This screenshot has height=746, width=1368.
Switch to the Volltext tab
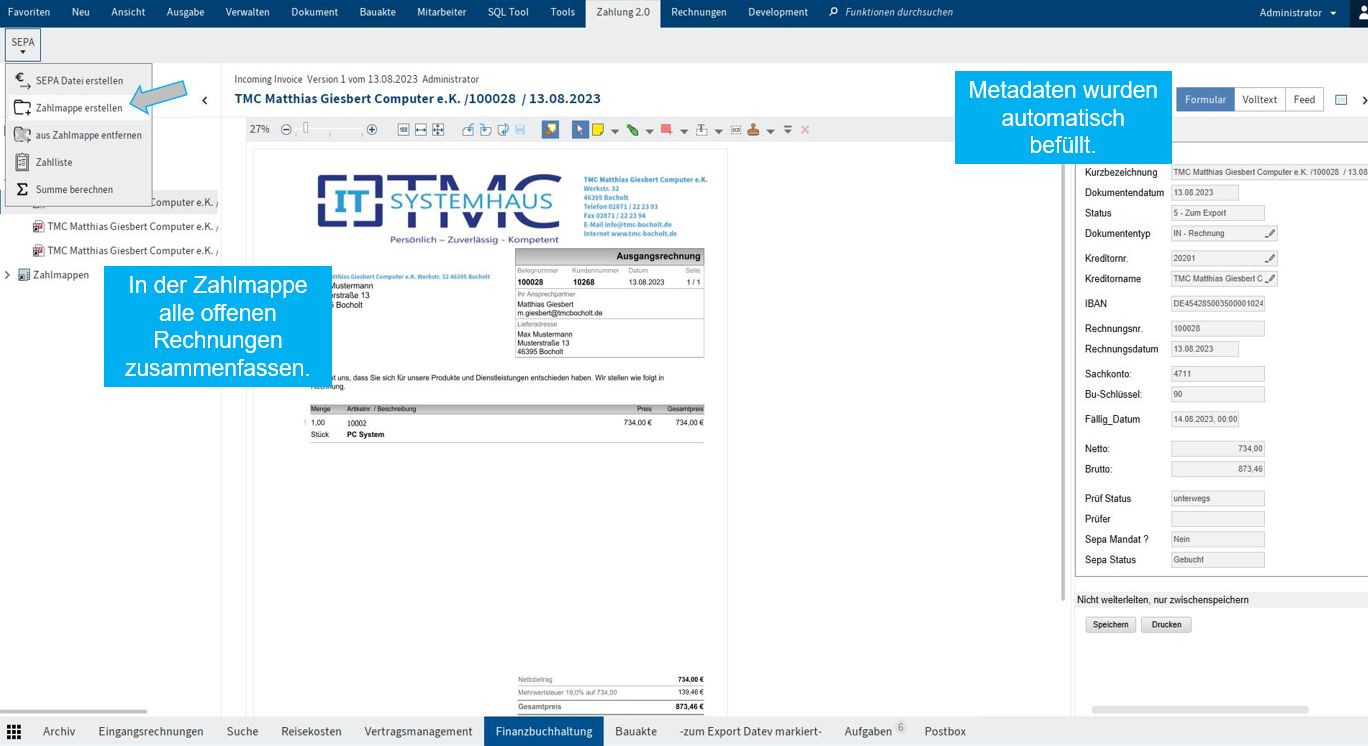[x=1259, y=100]
